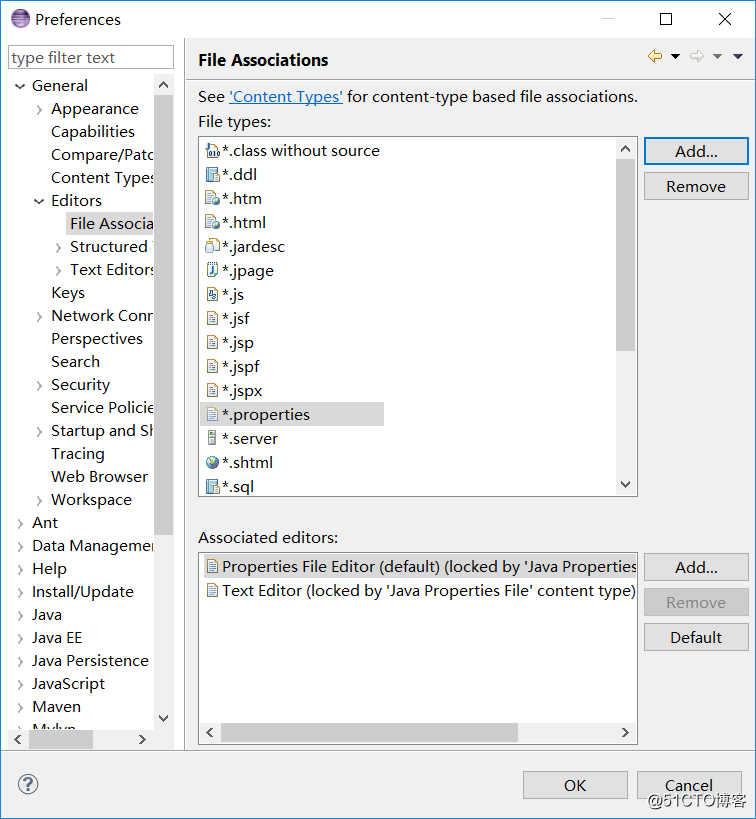Open the Perspectives preference page
The height and width of the screenshot is (819, 756).
[97, 338]
